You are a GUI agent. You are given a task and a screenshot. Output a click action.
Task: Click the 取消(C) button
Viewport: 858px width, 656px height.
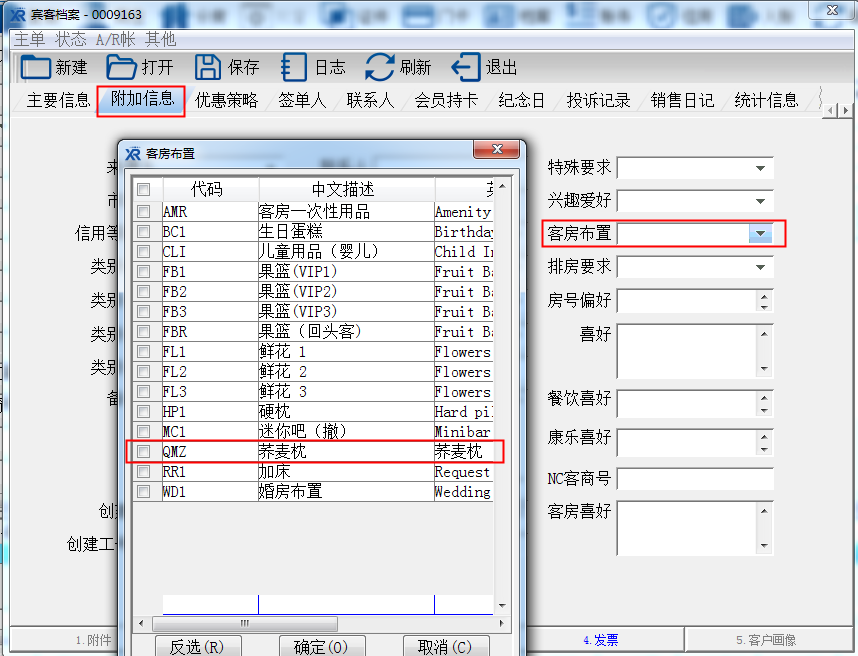445,647
